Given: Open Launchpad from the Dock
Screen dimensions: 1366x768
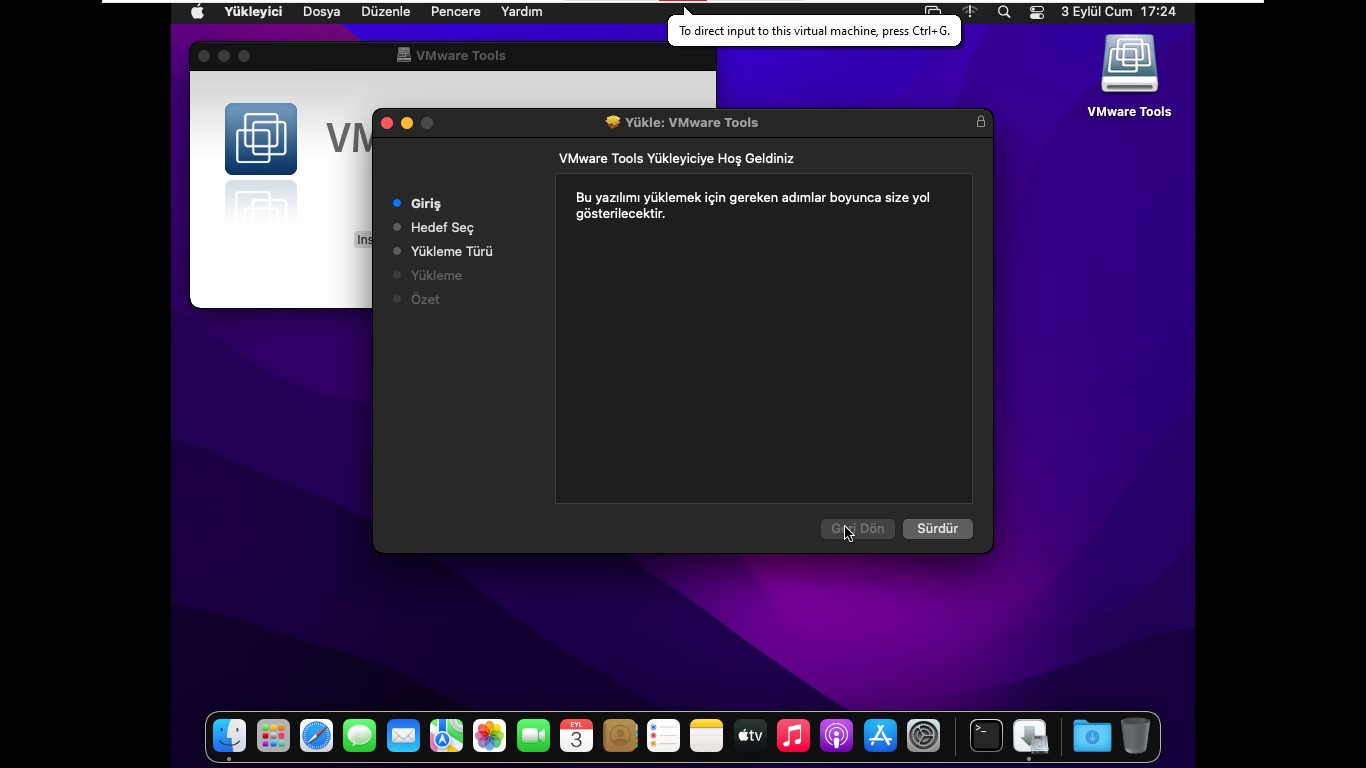Looking at the screenshot, I should [x=273, y=737].
